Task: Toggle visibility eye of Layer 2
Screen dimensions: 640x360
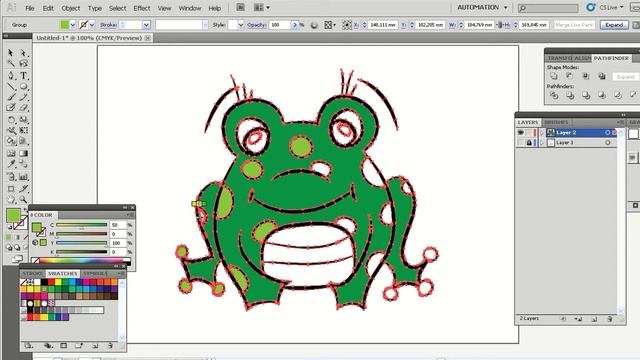Action: click(520, 133)
